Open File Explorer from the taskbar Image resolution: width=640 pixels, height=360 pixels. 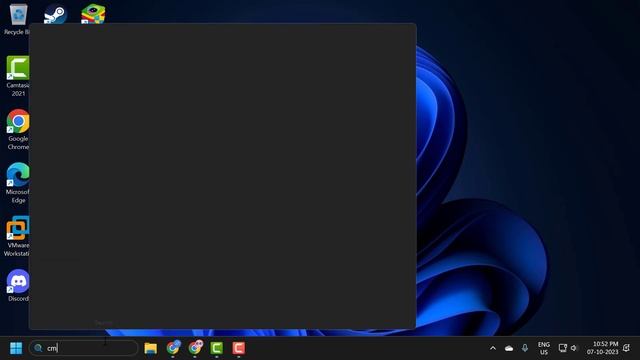point(151,348)
